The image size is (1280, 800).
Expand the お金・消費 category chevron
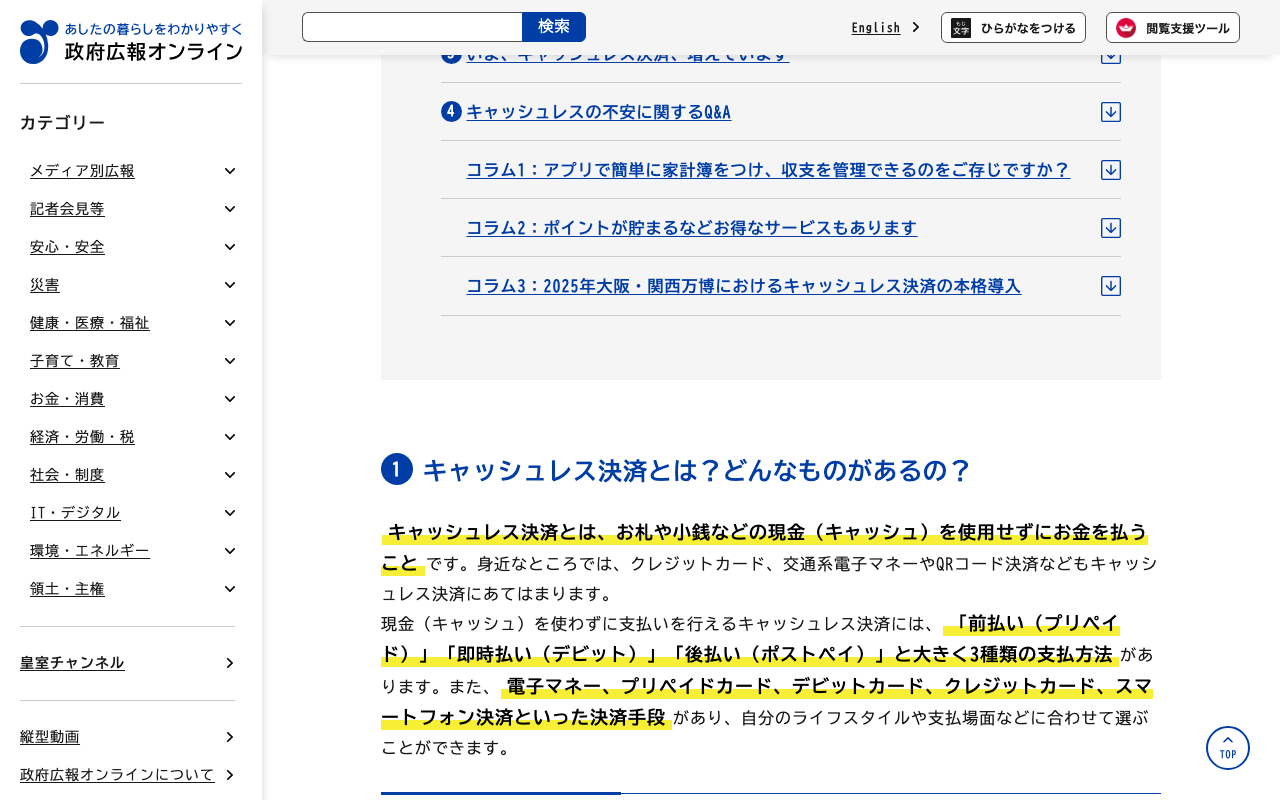230,399
